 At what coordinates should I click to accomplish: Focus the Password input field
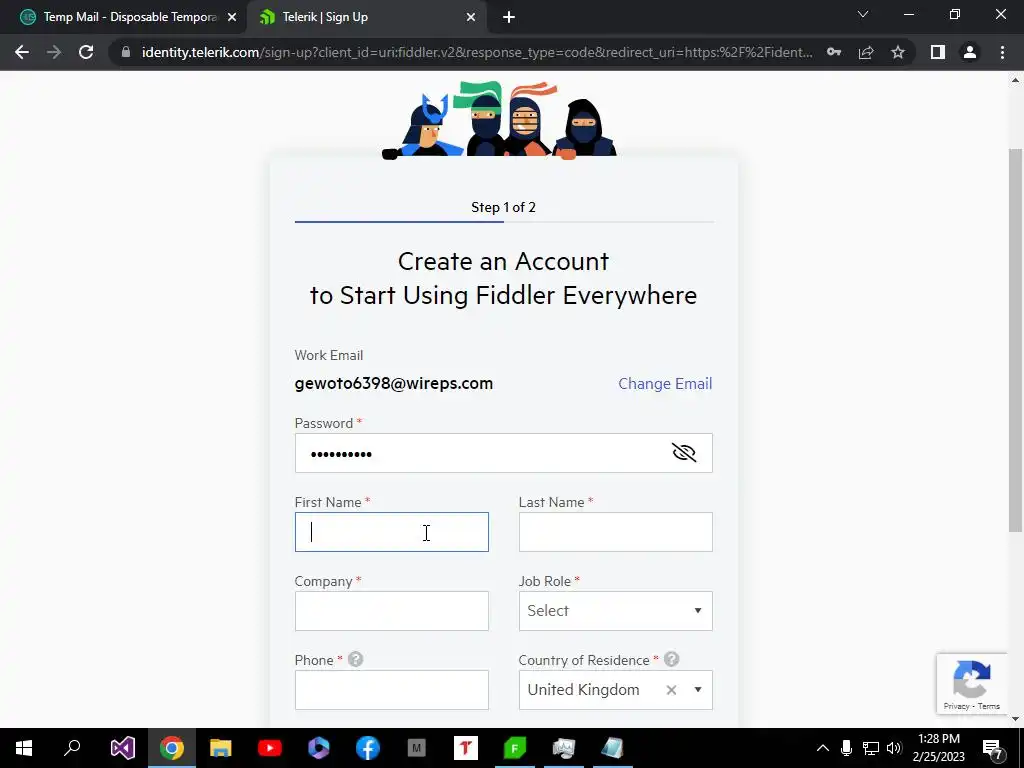[504, 453]
